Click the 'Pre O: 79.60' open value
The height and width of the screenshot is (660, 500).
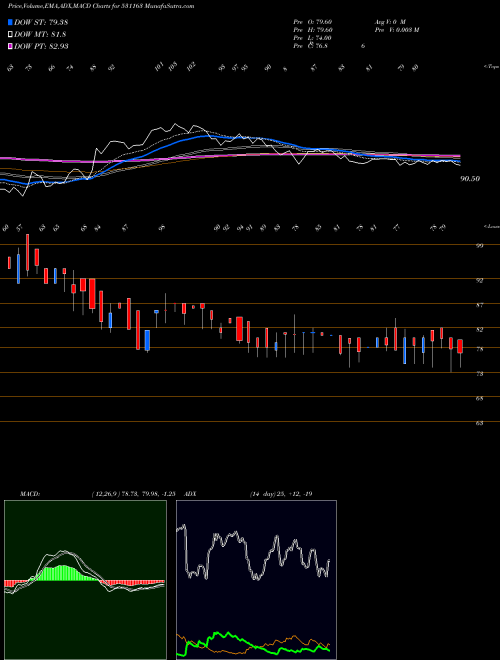[x=313, y=21]
